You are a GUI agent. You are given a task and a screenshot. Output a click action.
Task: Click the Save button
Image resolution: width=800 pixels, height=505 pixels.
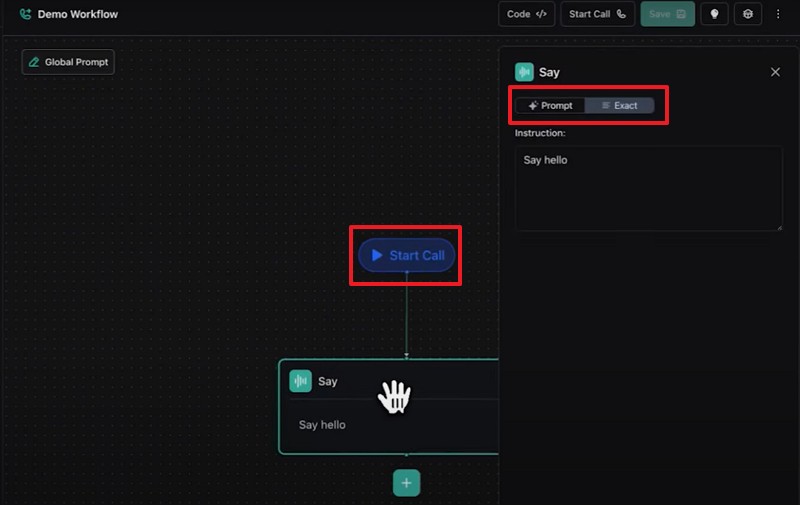667,14
